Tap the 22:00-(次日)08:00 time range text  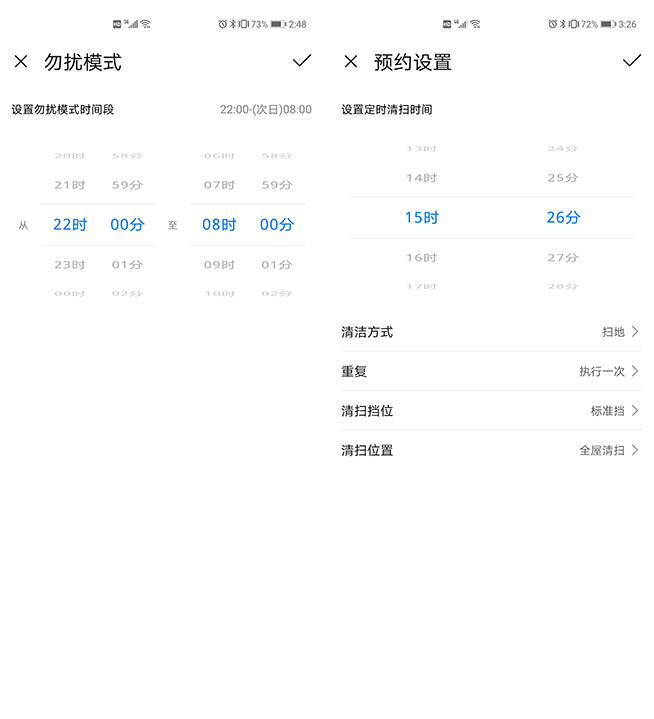[265, 110]
